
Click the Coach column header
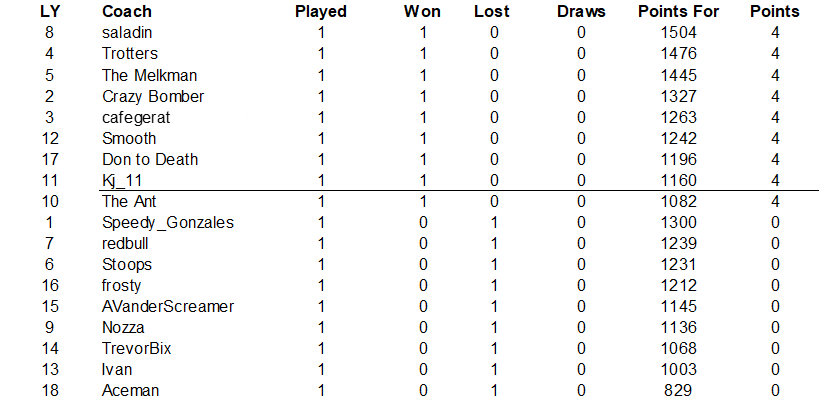[x=127, y=12]
